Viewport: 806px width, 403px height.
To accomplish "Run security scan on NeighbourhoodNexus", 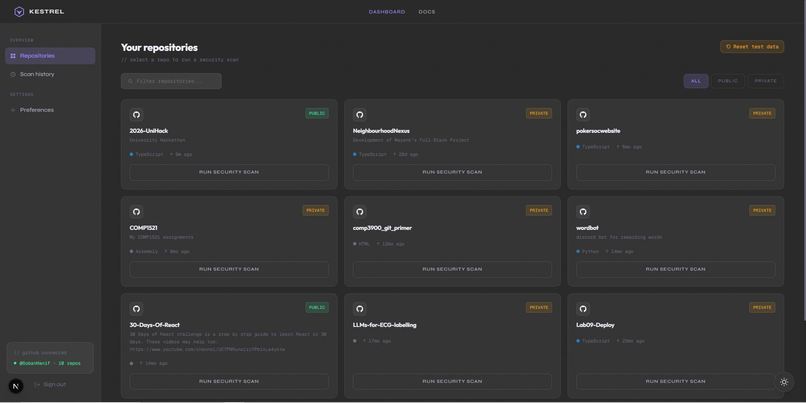I will pos(452,172).
